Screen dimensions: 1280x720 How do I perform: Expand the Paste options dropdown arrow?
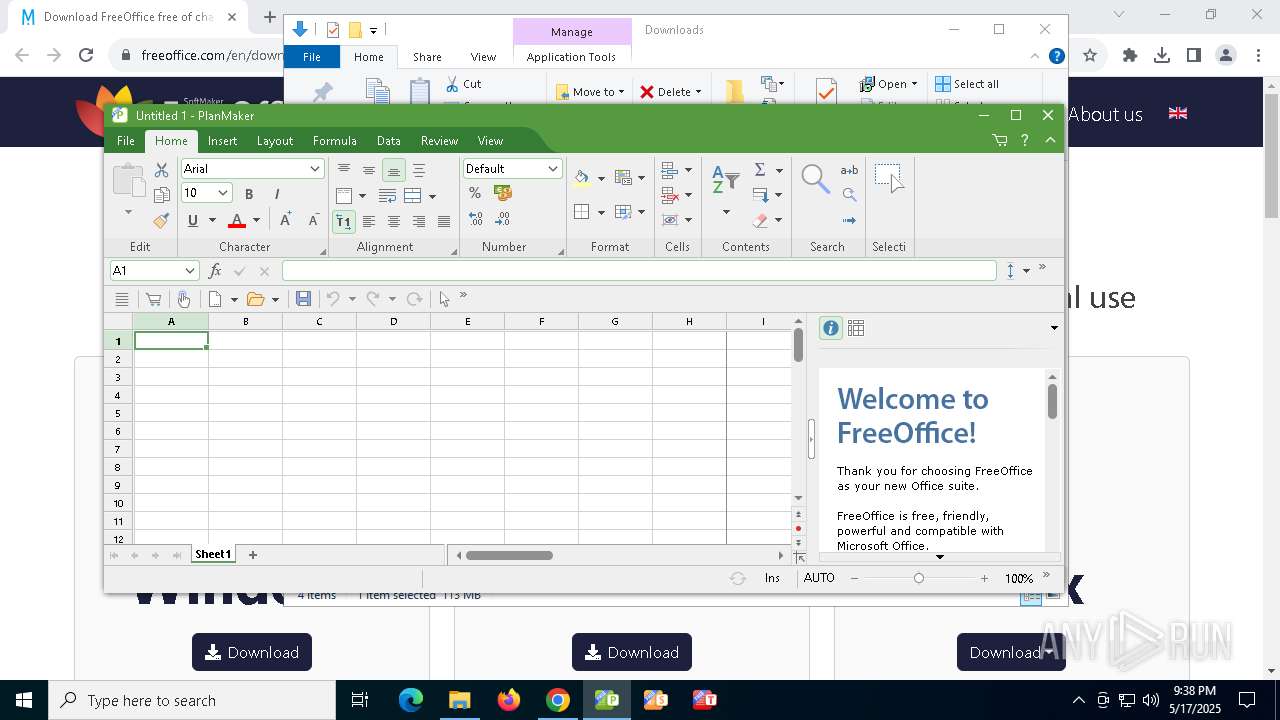(x=128, y=212)
